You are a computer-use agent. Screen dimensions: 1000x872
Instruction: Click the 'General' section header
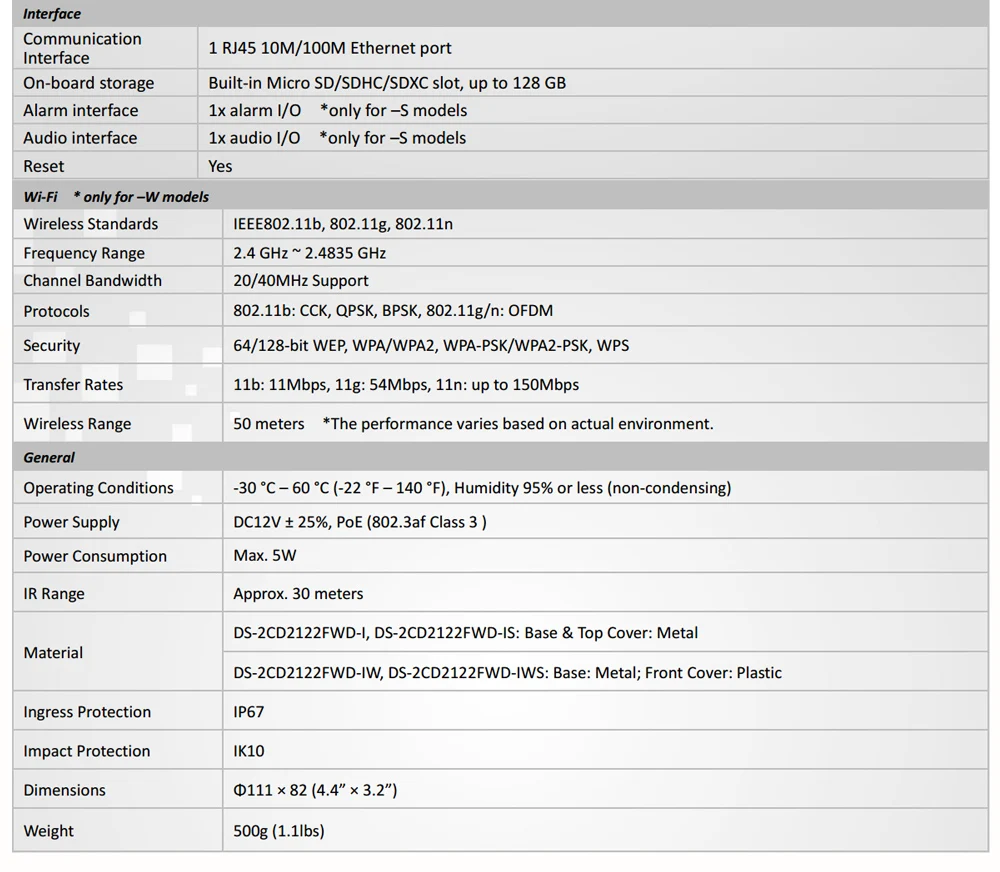tap(48, 457)
